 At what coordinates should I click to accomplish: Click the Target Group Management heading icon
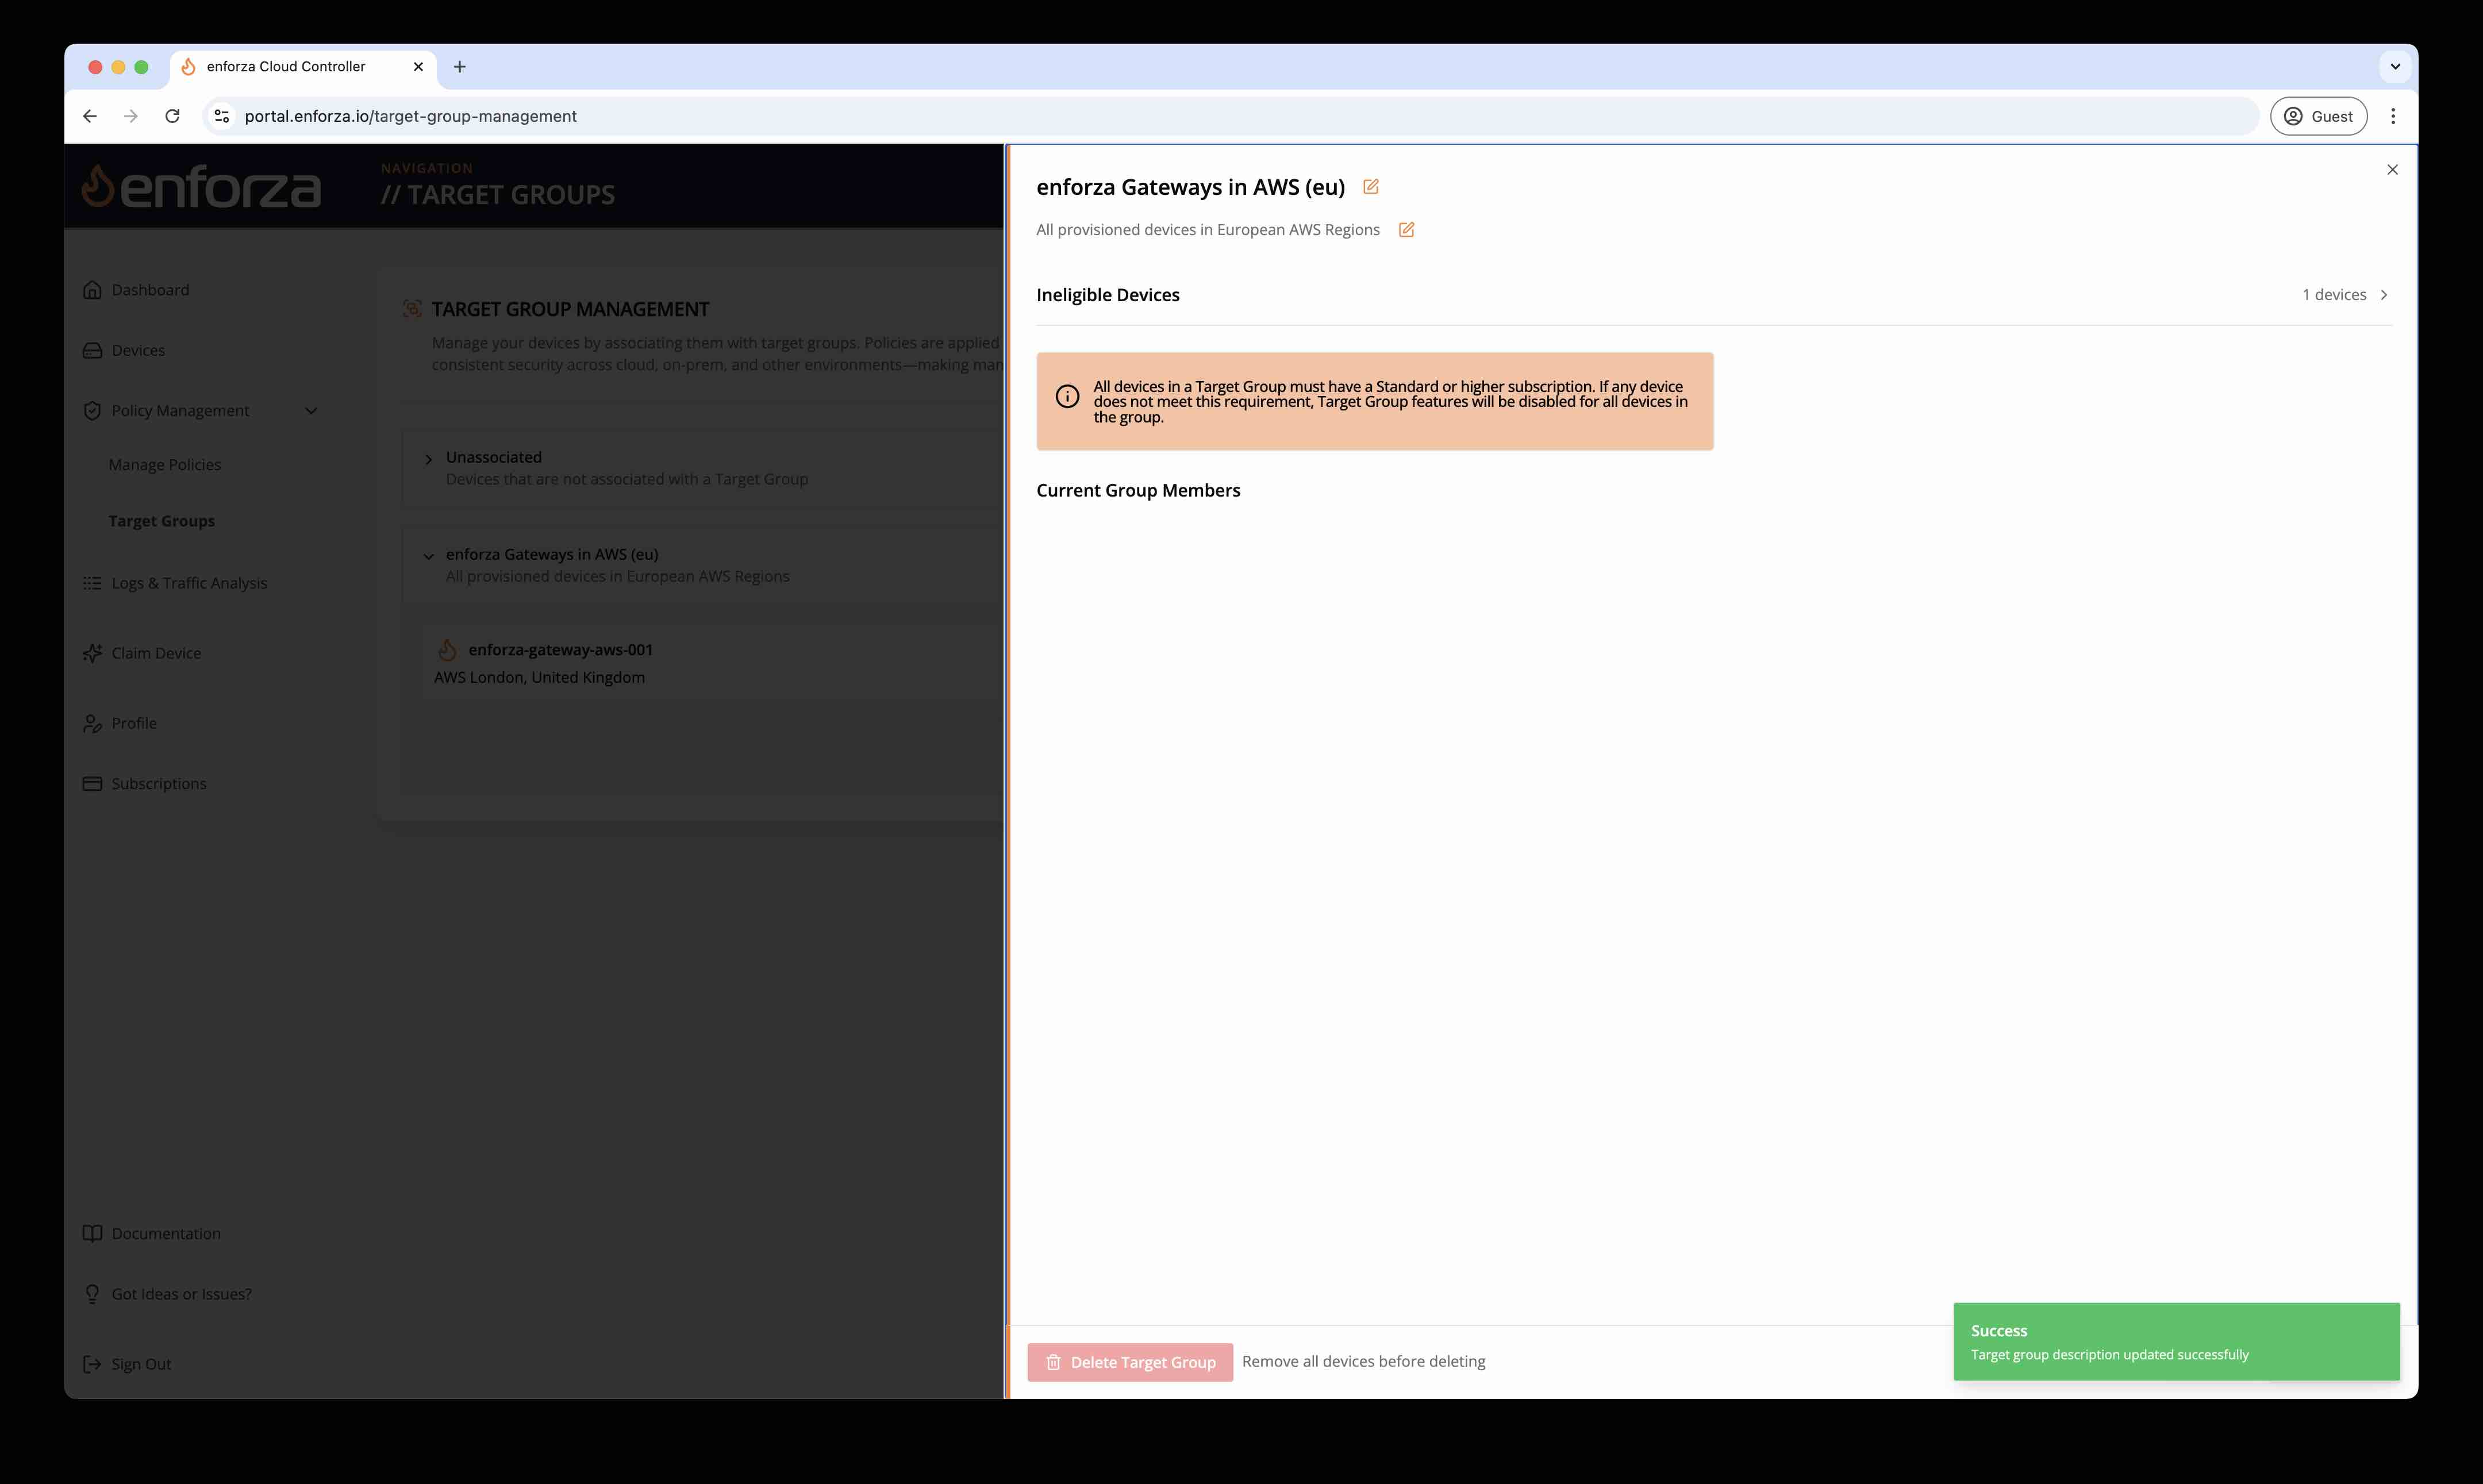412,309
